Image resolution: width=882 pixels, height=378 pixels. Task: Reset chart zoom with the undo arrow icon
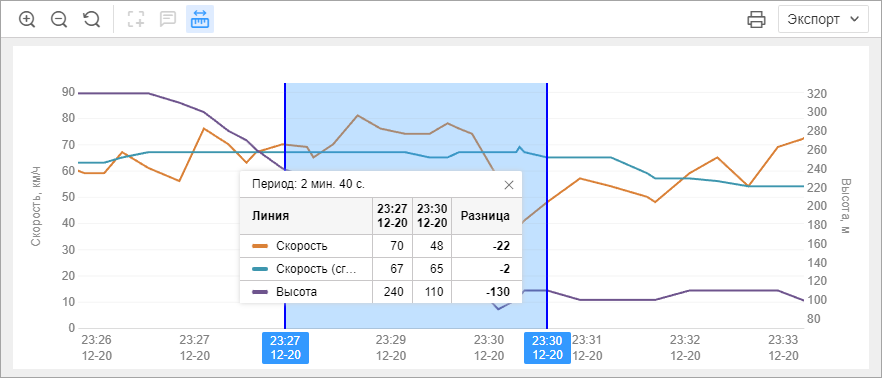click(91, 19)
